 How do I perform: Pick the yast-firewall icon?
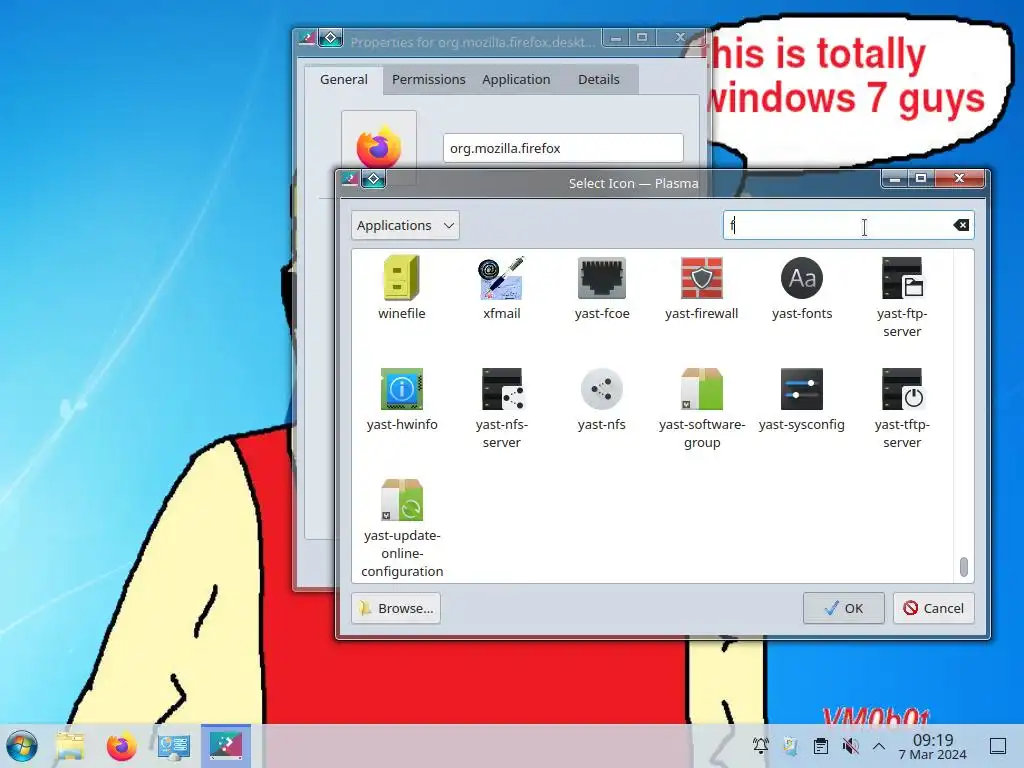point(701,279)
